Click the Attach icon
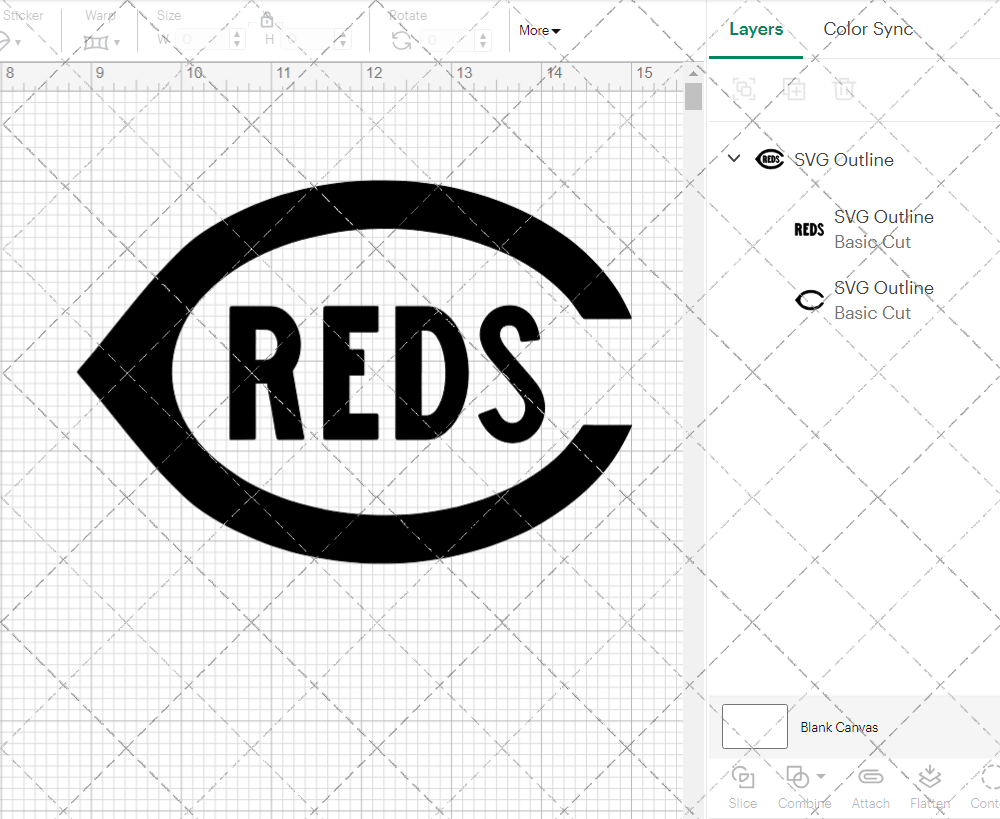 pyautogui.click(x=870, y=787)
